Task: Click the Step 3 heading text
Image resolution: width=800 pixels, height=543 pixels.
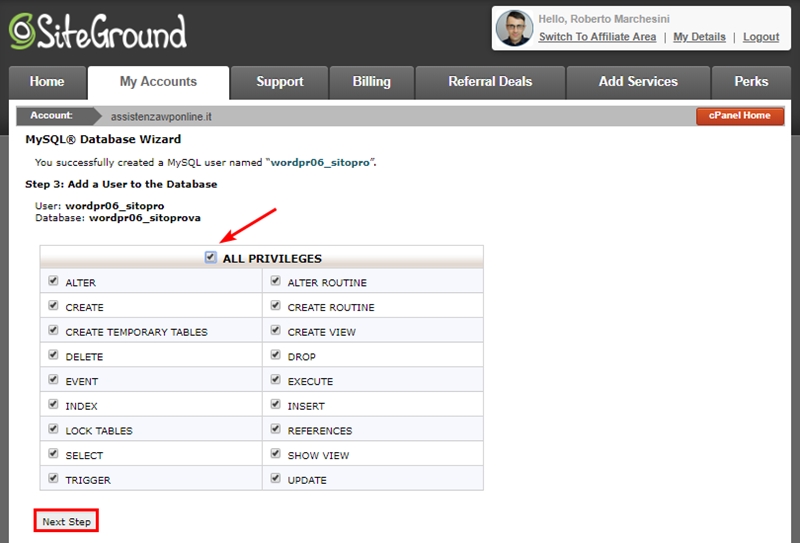Action: point(121,184)
